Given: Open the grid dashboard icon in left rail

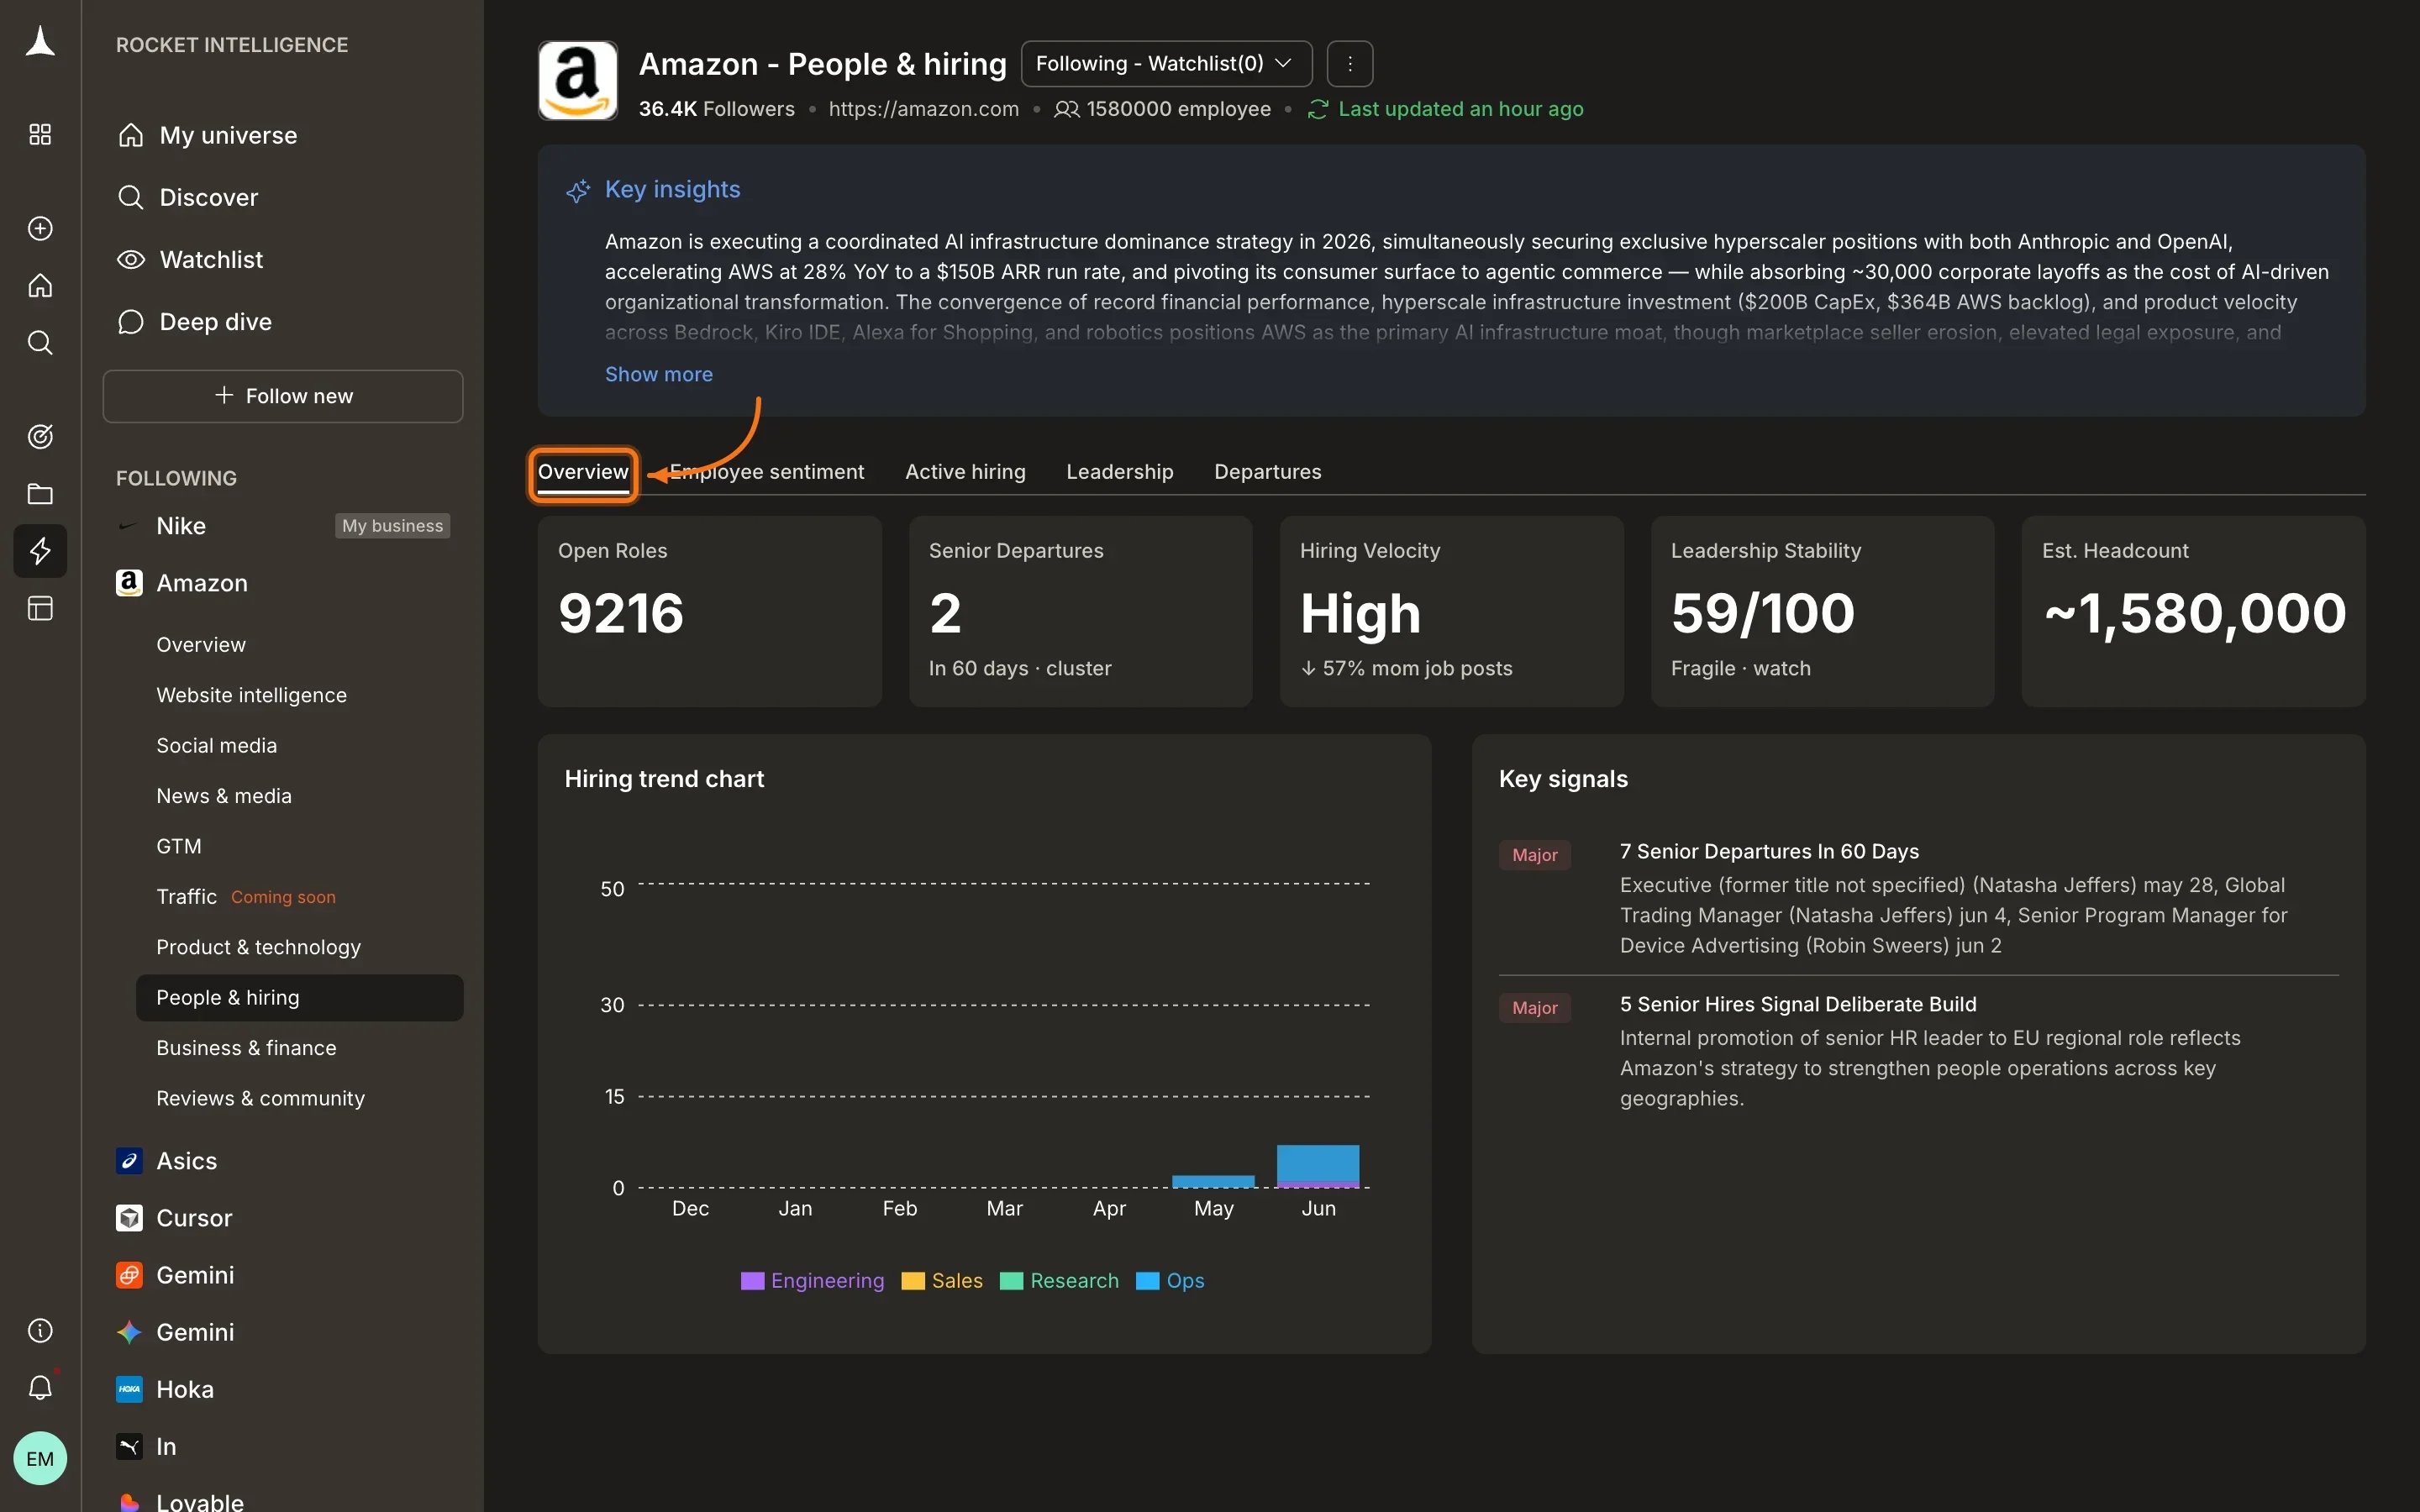Looking at the screenshot, I should click(x=40, y=134).
